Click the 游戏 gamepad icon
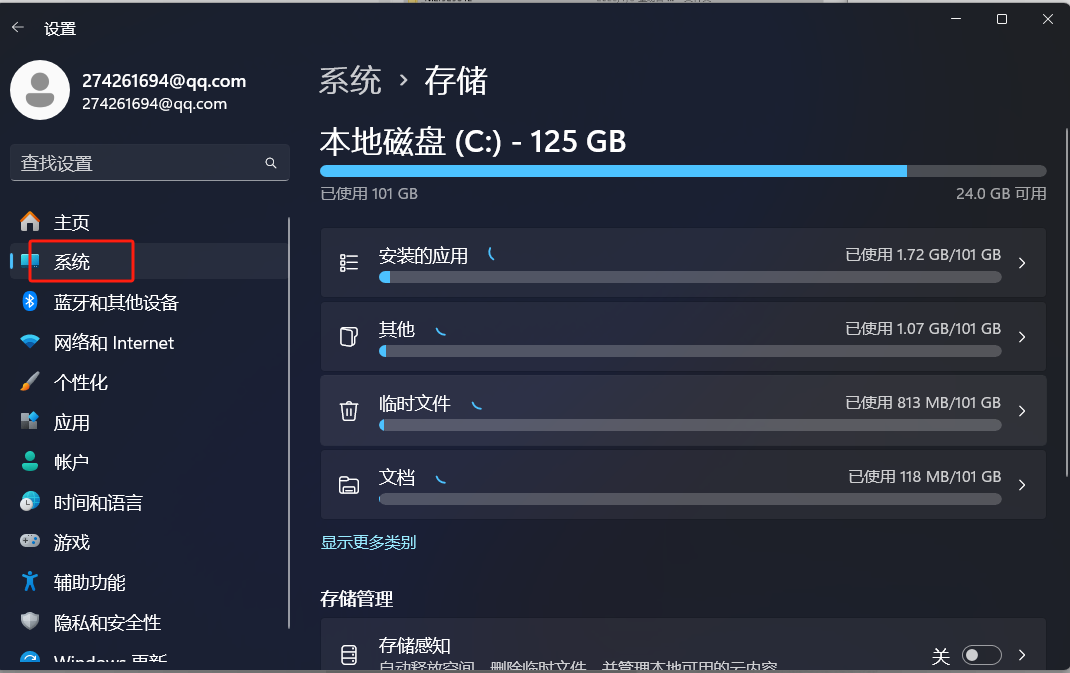 click(30, 541)
